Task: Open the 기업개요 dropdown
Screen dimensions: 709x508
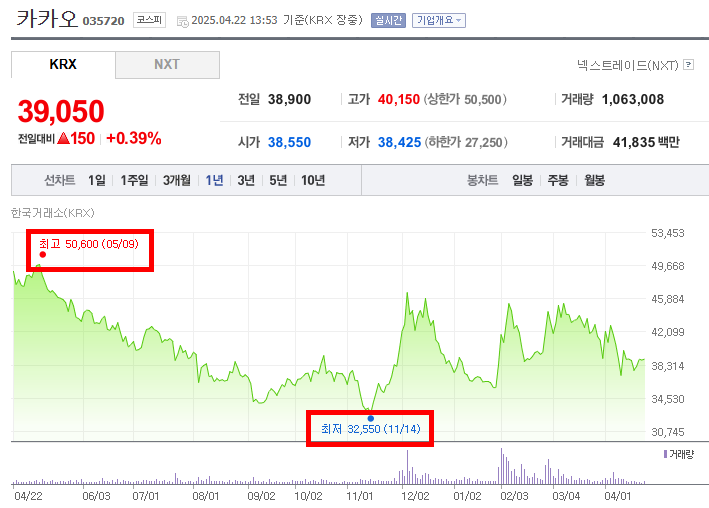Action: click(439, 20)
